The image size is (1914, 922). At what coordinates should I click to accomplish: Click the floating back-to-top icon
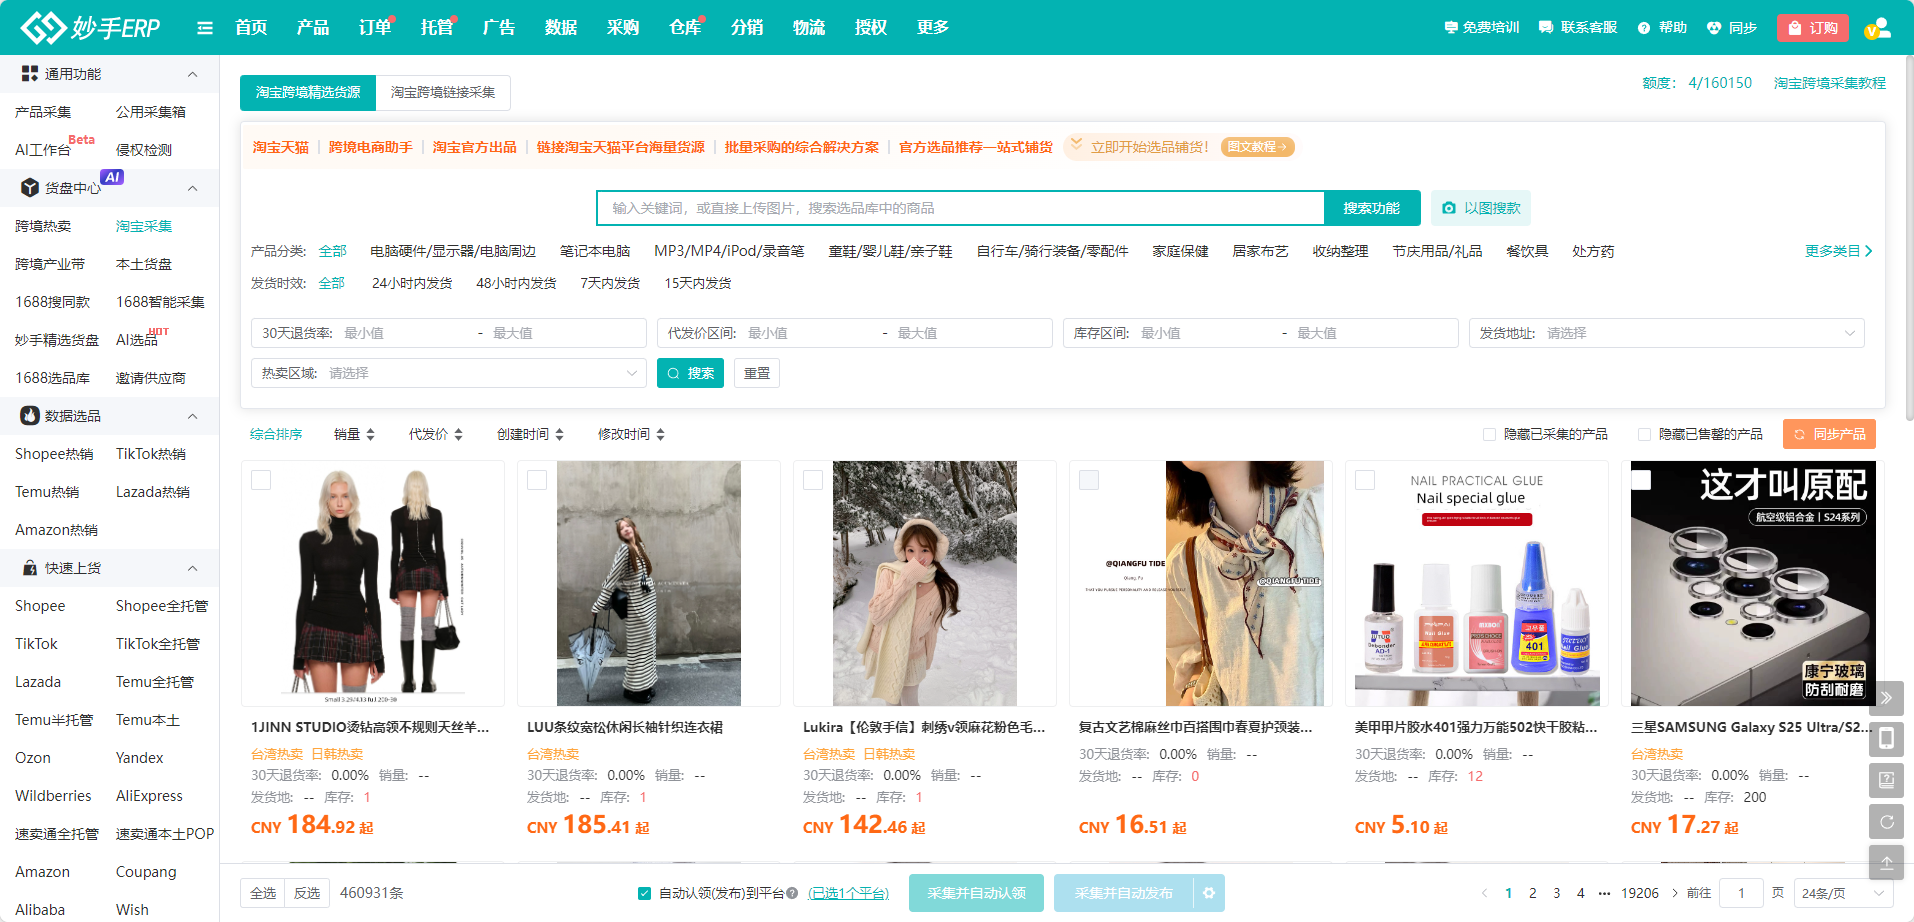[x=1886, y=862]
